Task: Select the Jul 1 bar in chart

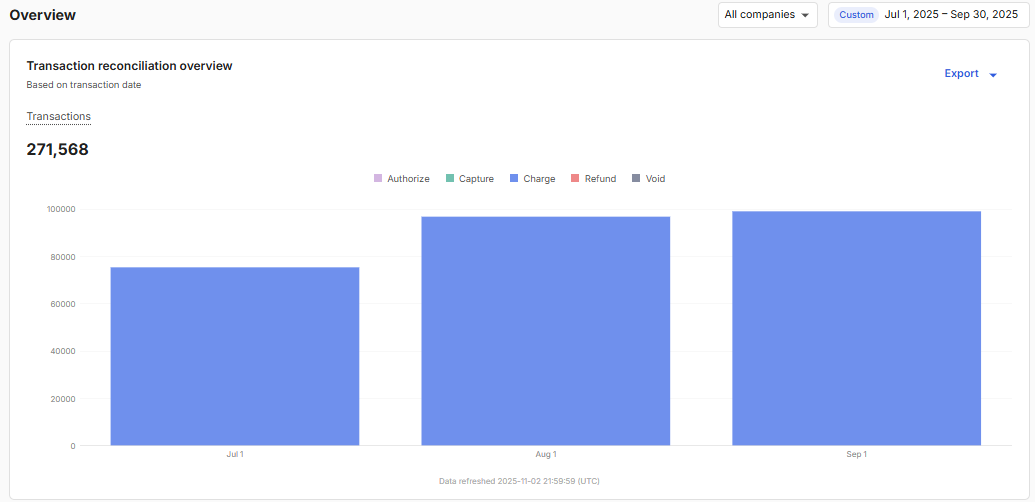Action: [234, 356]
